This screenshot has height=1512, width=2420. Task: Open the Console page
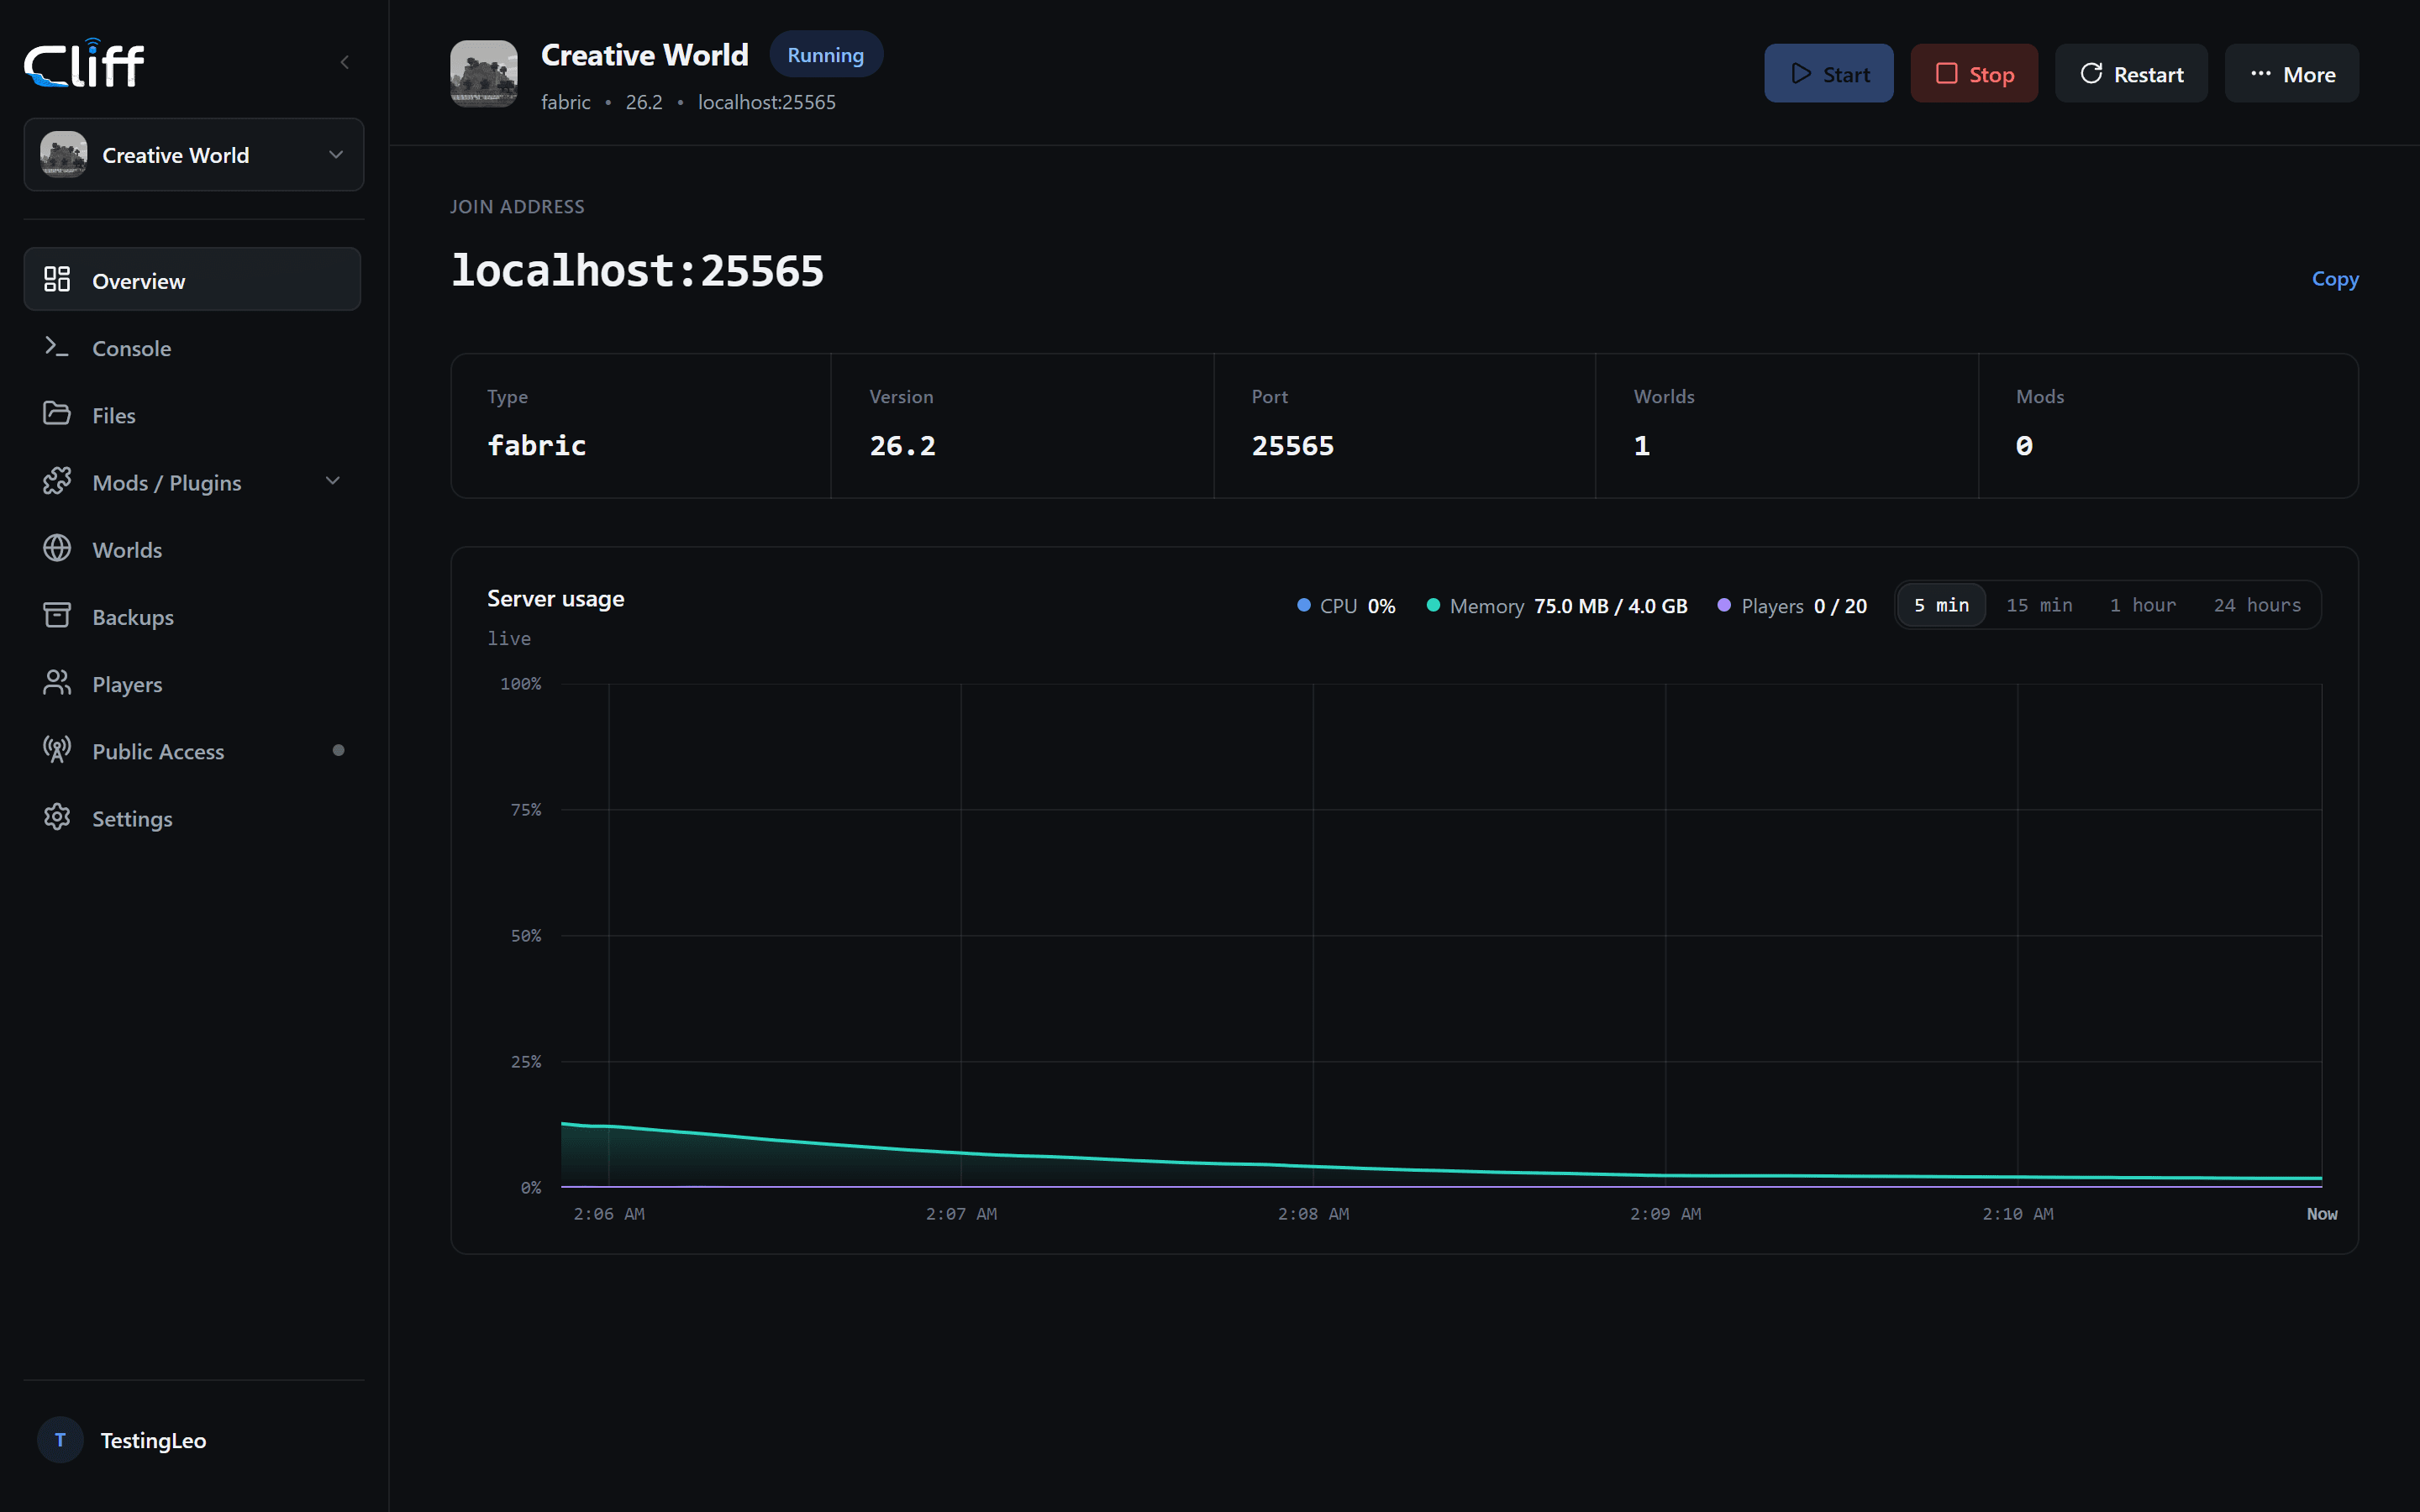tap(192, 348)
